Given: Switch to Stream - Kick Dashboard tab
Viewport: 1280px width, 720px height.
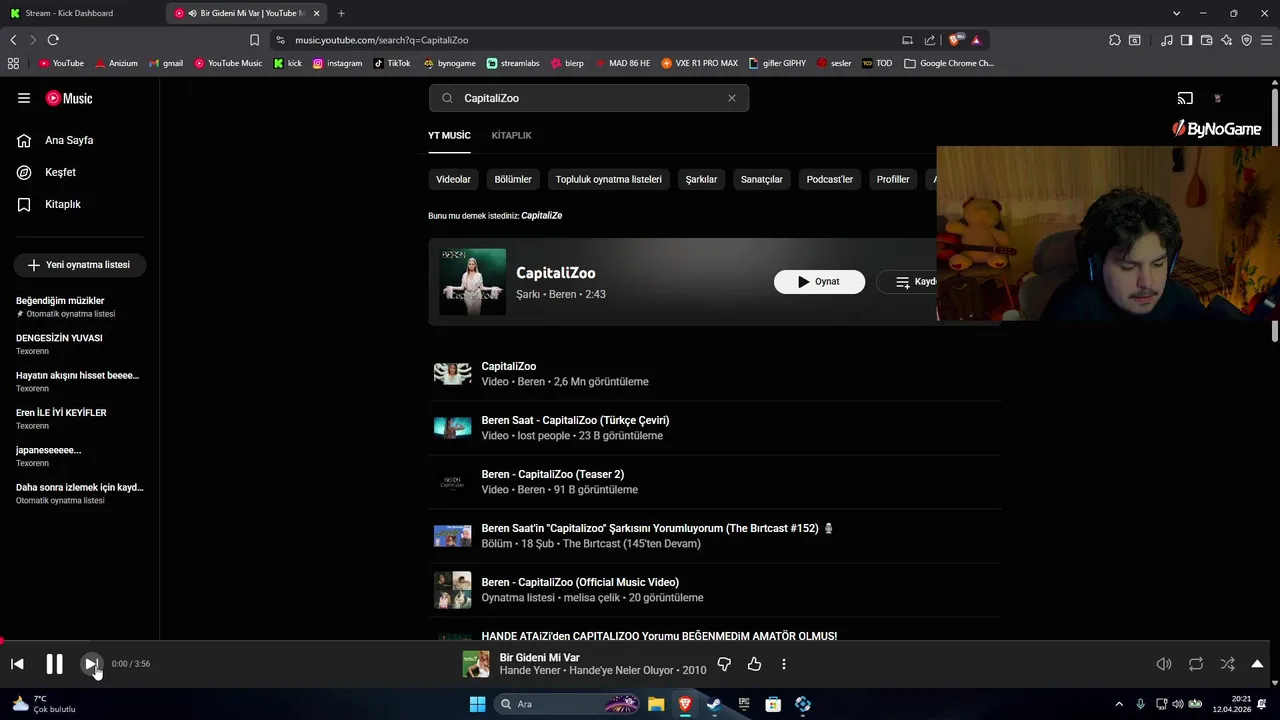Looking at the screenshot, I should click(x=82, y=13).
